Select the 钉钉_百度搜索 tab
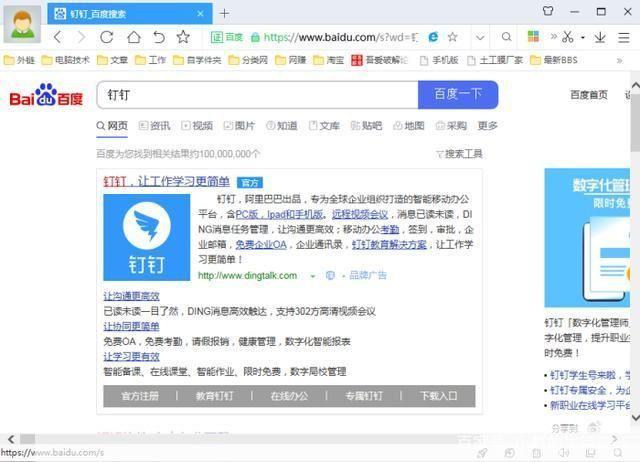This screenshot has height=462, width=640. pos(130,14)
